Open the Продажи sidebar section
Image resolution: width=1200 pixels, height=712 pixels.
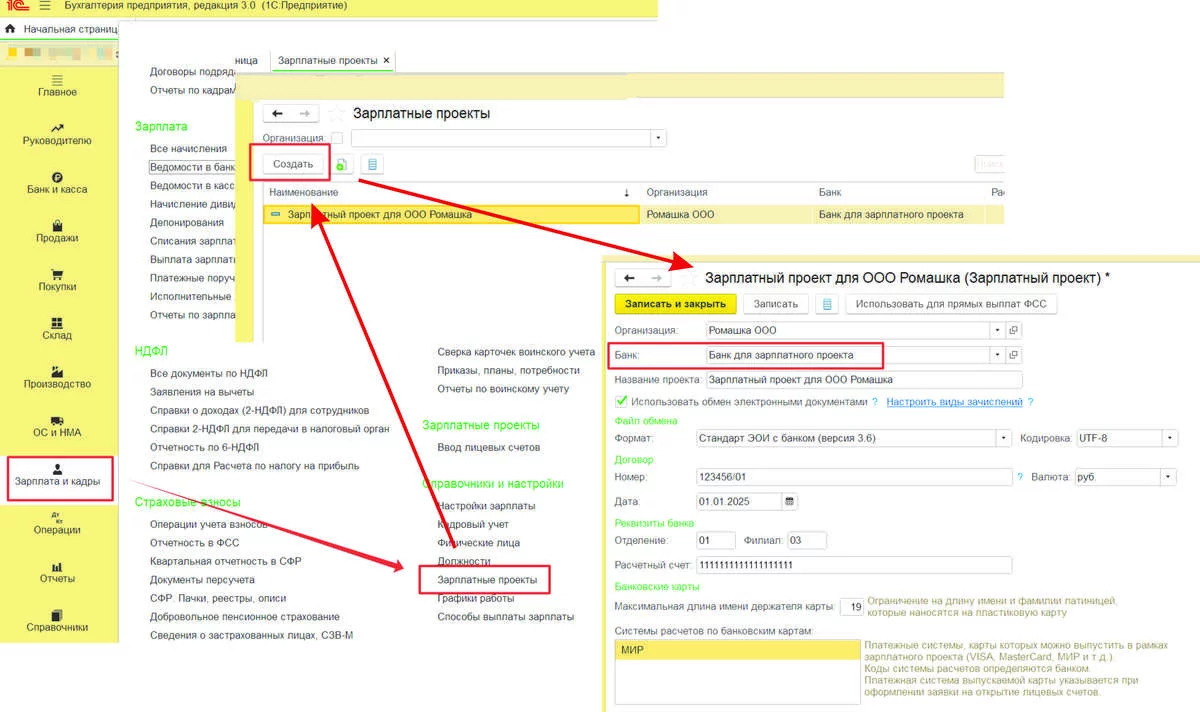pyautogui.click(x=57, y=231)
